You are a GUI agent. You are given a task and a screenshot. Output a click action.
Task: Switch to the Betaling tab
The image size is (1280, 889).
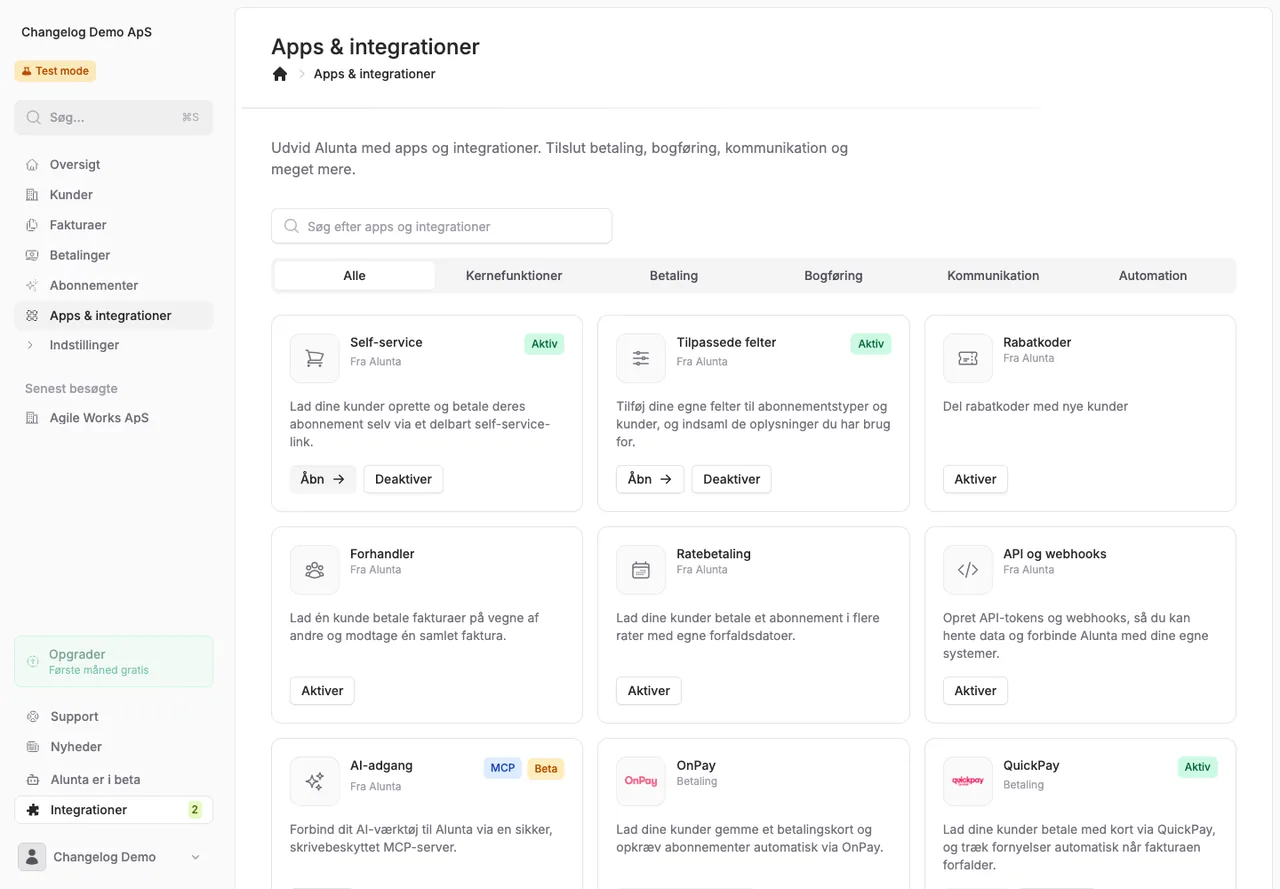pyautogui.click(x=674, y=276)
